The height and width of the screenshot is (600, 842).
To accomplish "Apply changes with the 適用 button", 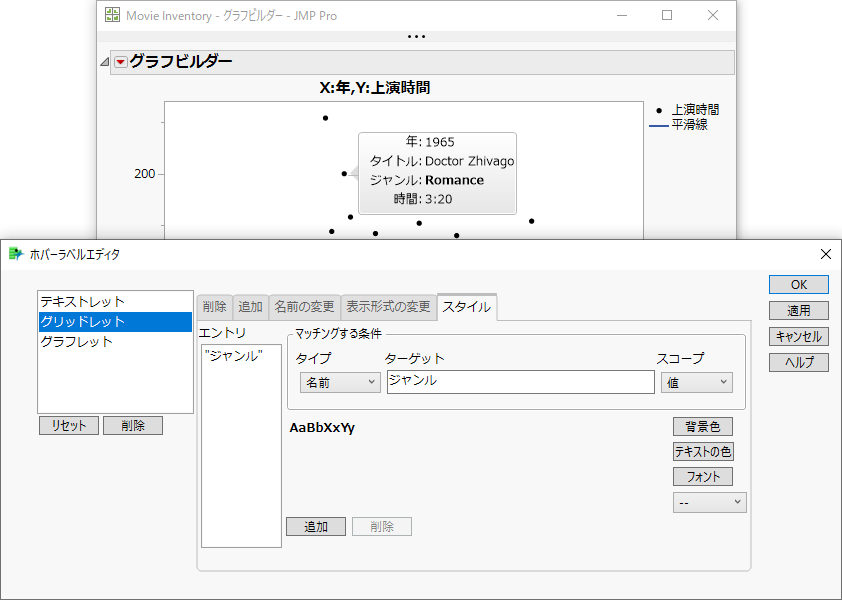I will coord(798,310).
